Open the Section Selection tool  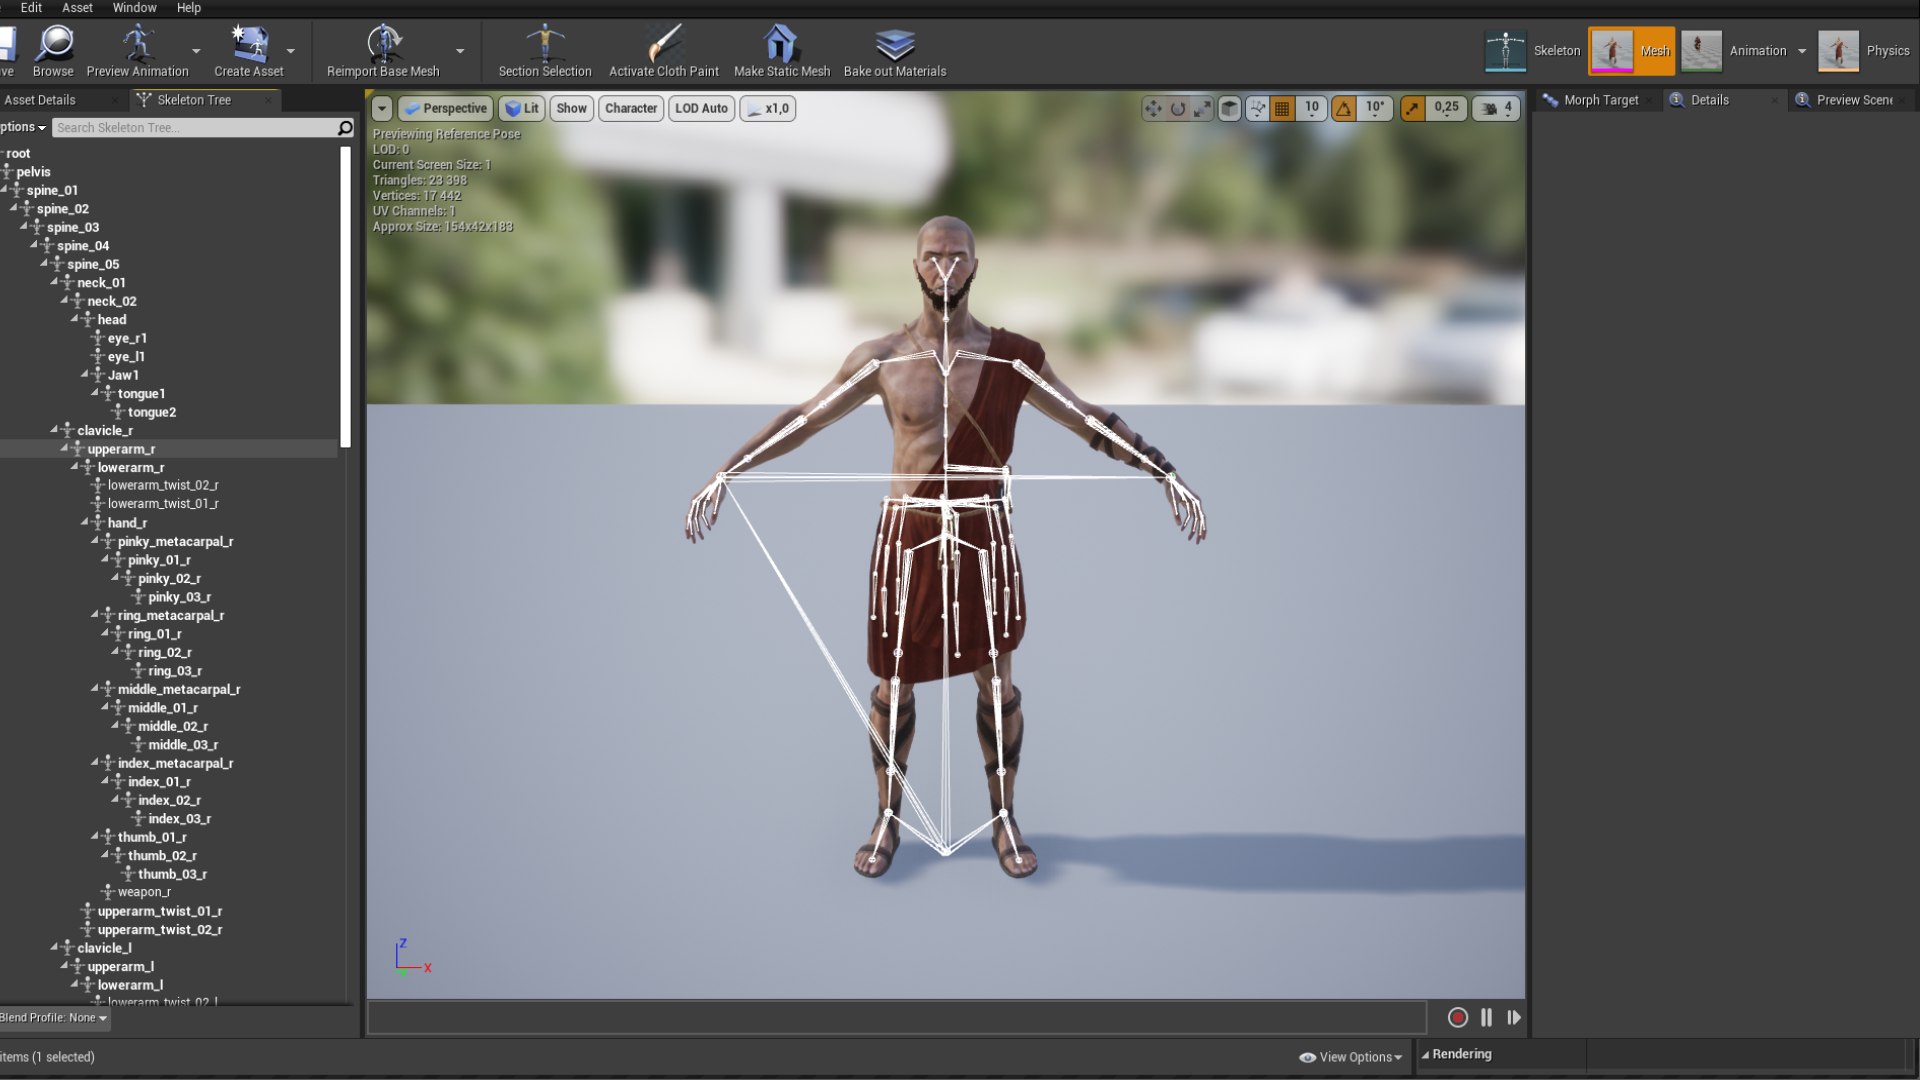tap(545, 51)
